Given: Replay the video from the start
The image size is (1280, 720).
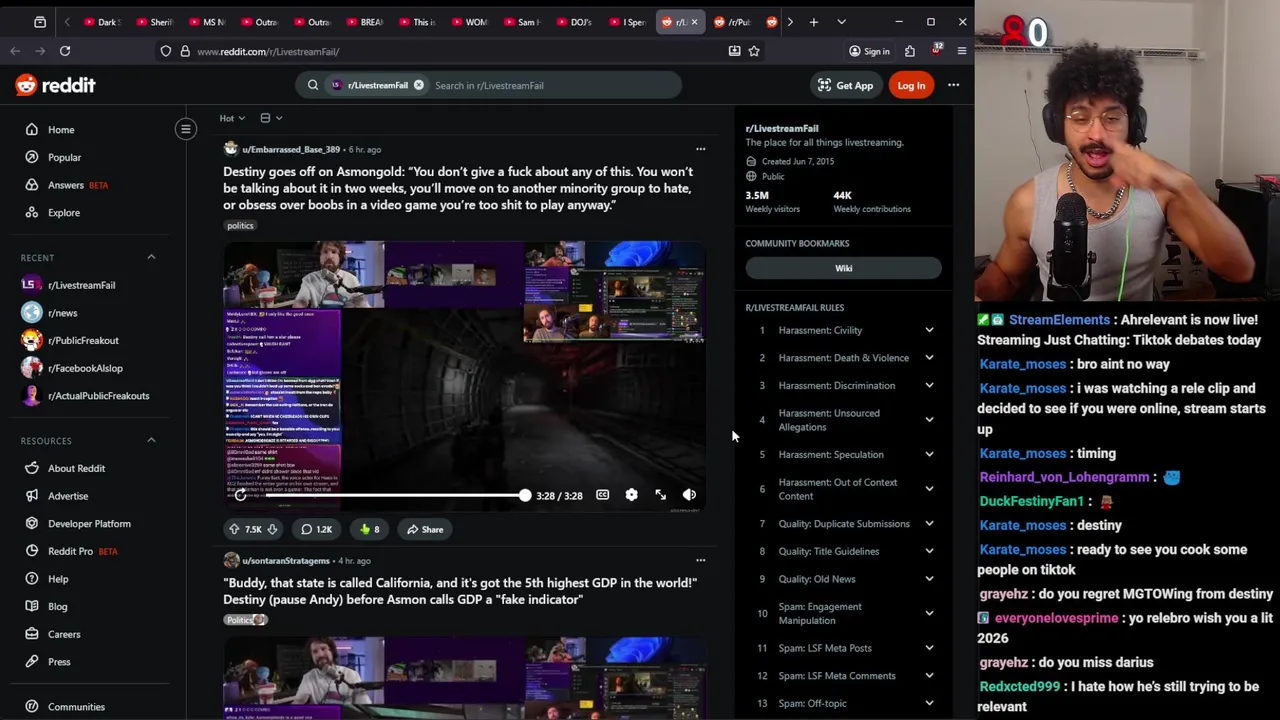Looking at the screenshot, I should pos(240,495).
